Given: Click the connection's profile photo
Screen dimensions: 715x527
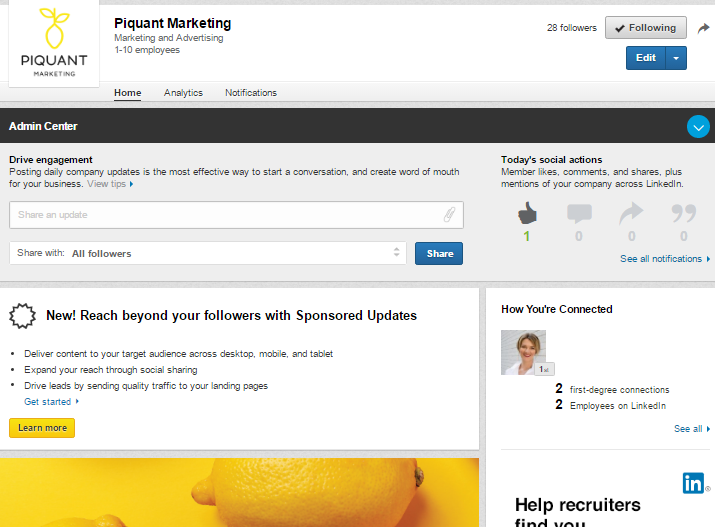Looking at the screenshot, I should click(x=523, y=352).
